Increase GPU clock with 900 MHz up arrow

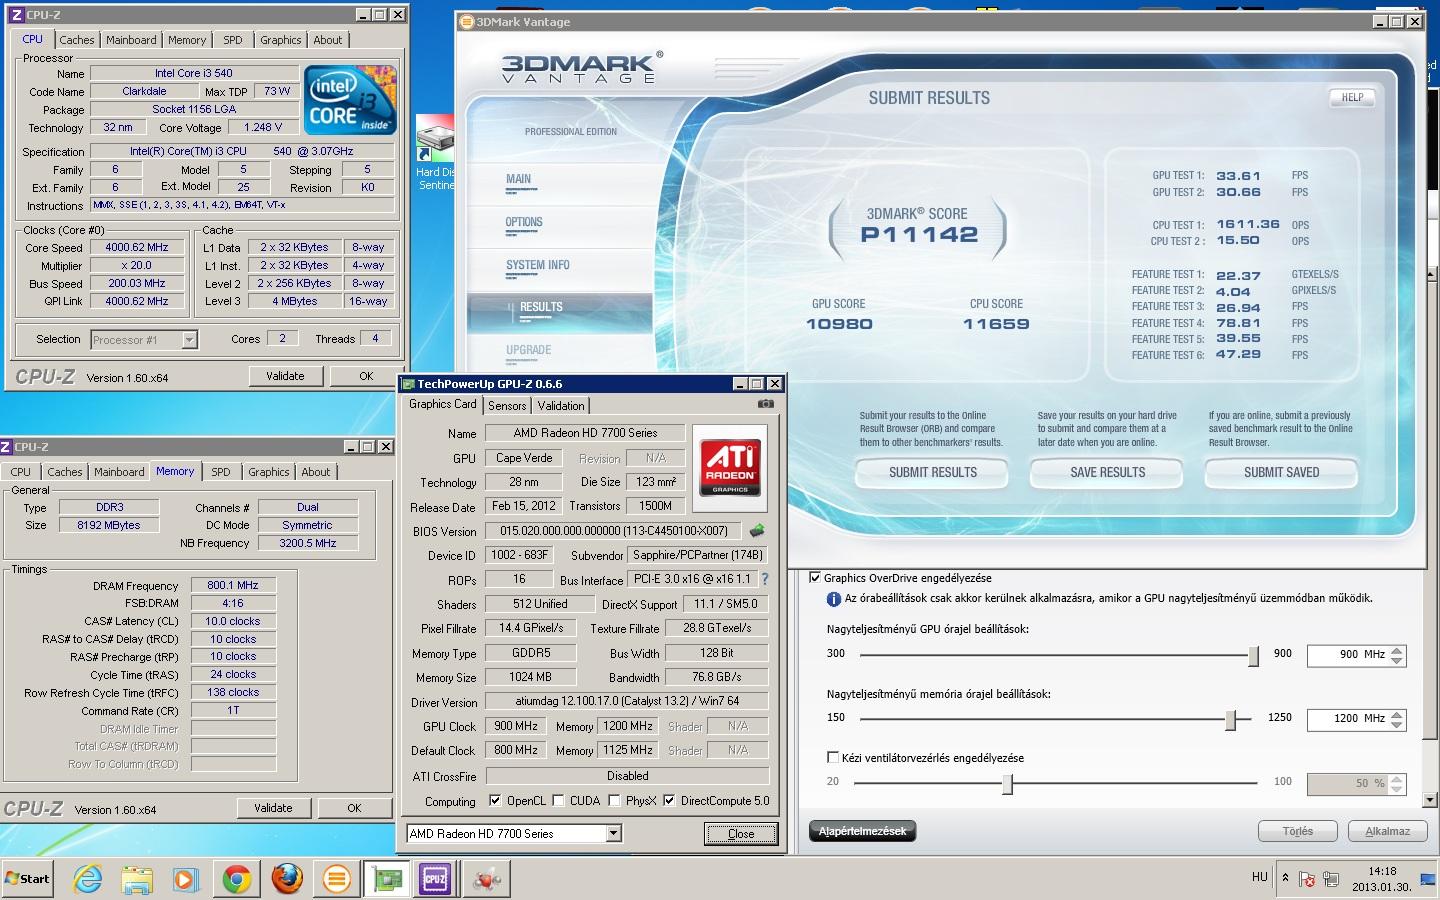[1397, 650]
